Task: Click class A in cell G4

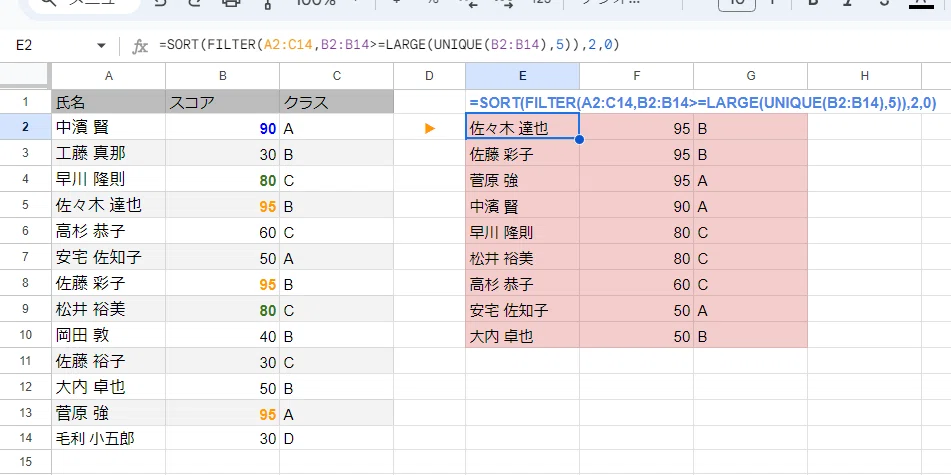Action: click(x=750, y=180)
